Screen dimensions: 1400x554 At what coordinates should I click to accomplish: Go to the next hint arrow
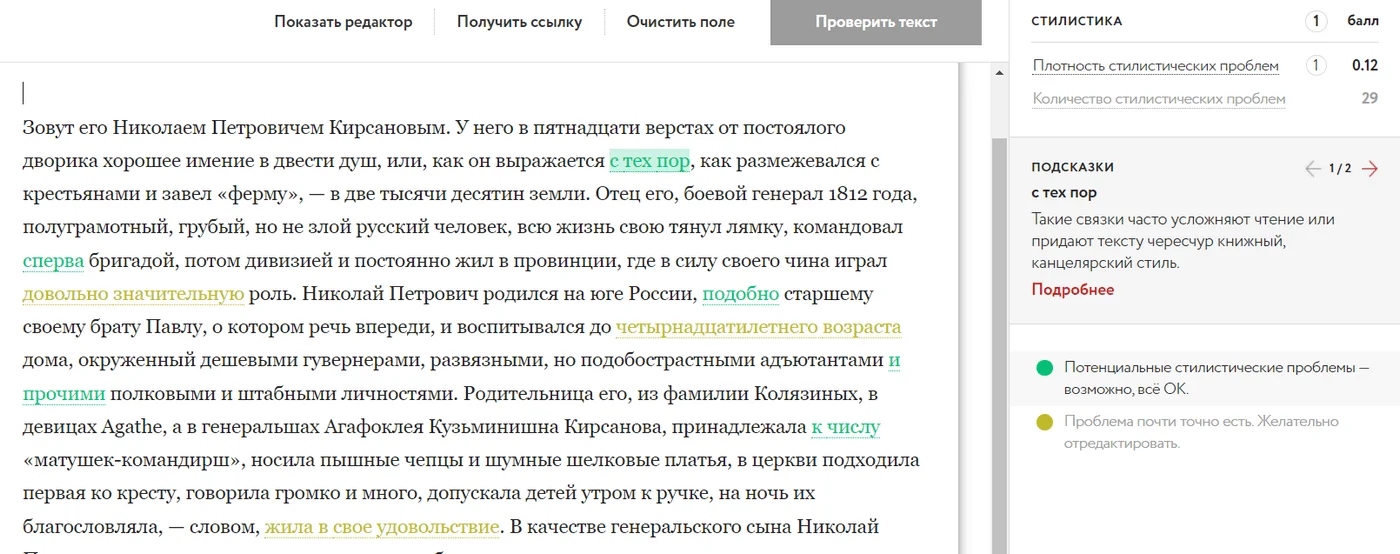[1370, 168]
